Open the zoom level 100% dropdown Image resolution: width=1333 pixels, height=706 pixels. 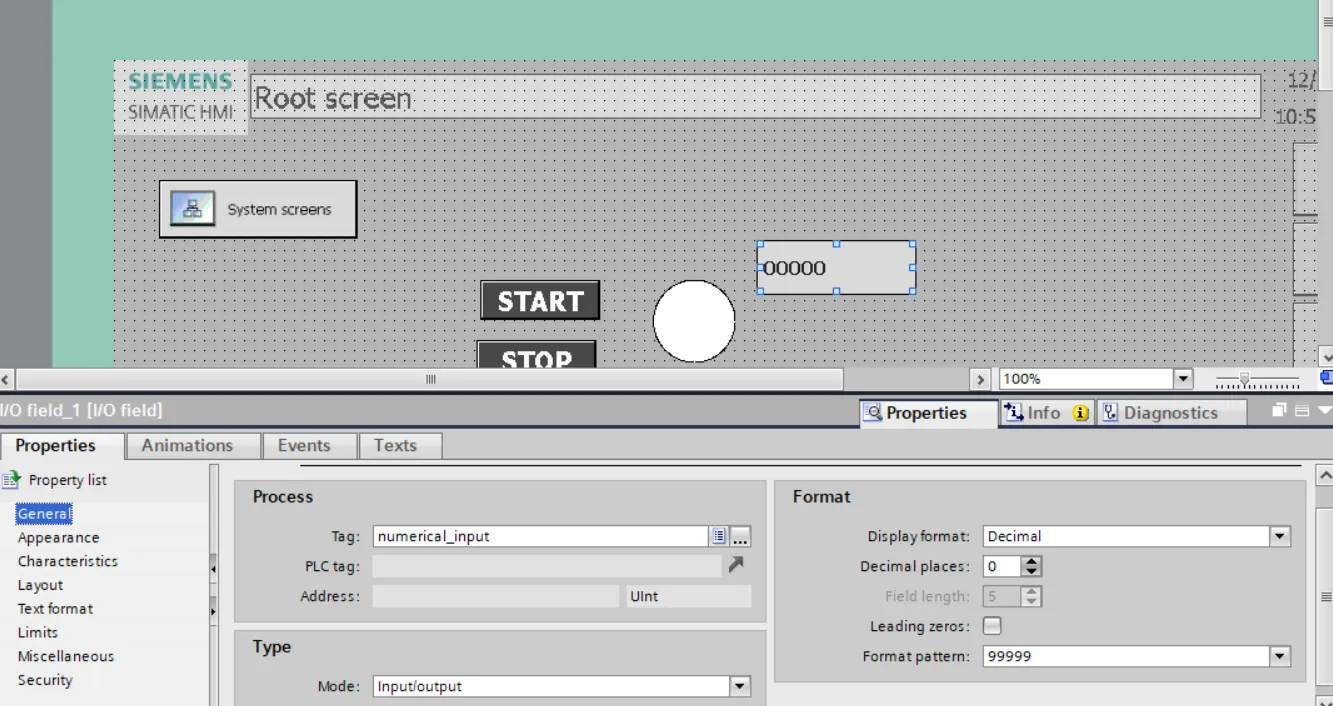1184,379
